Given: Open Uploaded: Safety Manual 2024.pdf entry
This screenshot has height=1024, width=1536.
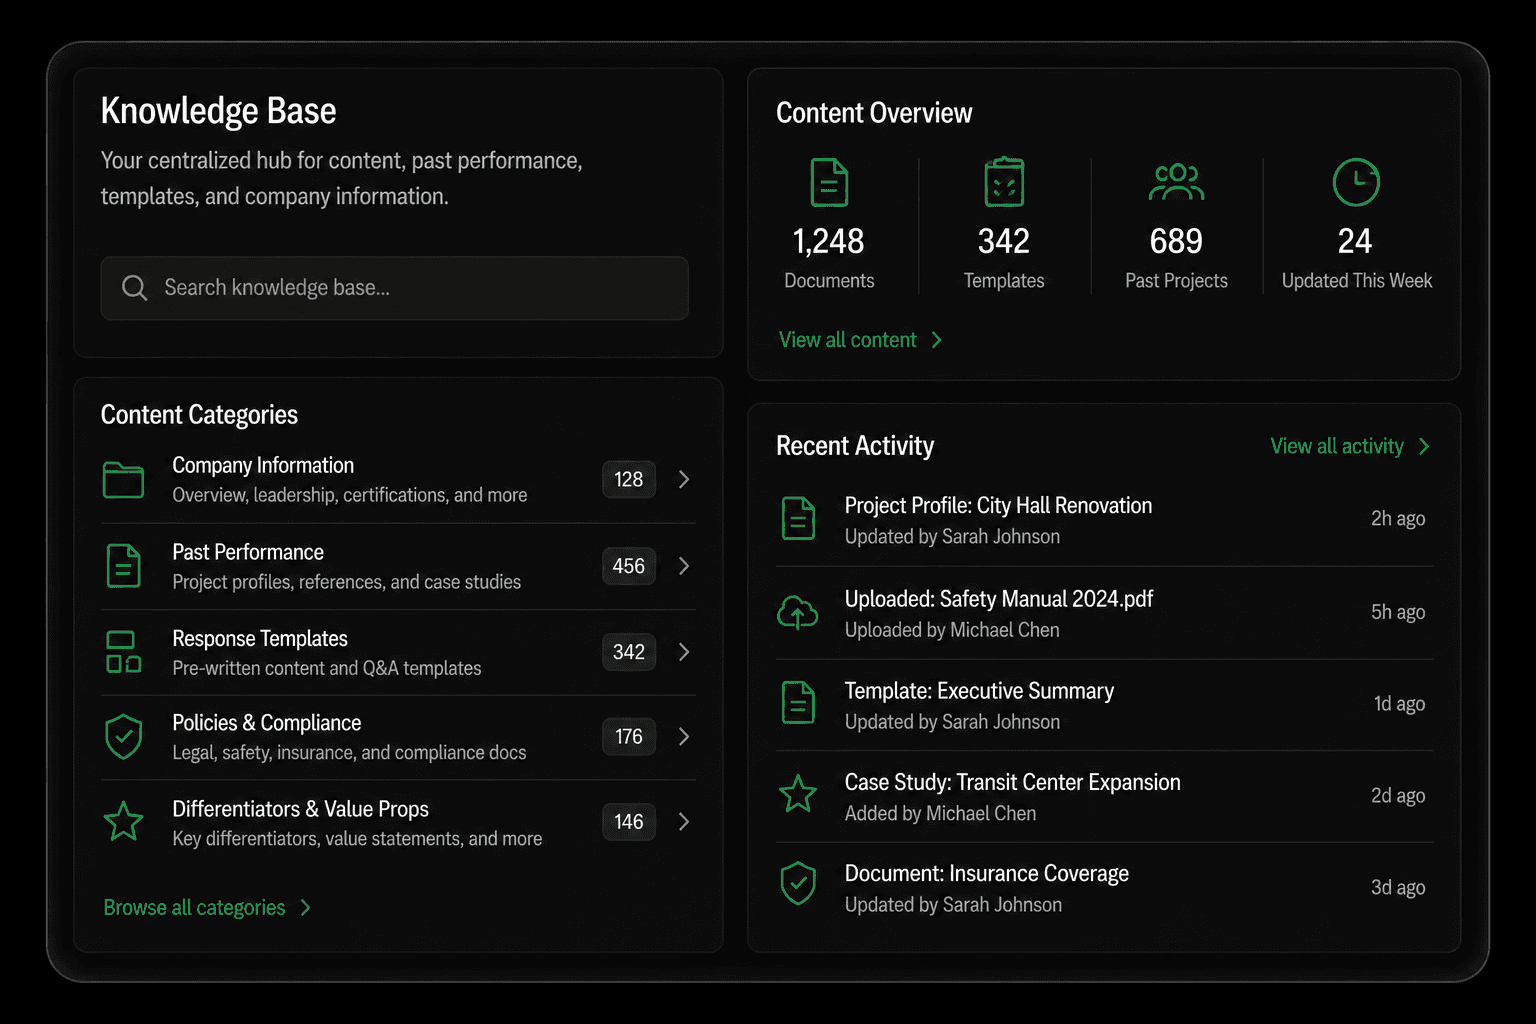Looking at the screenshot, I should click(x=1104, y=612).
